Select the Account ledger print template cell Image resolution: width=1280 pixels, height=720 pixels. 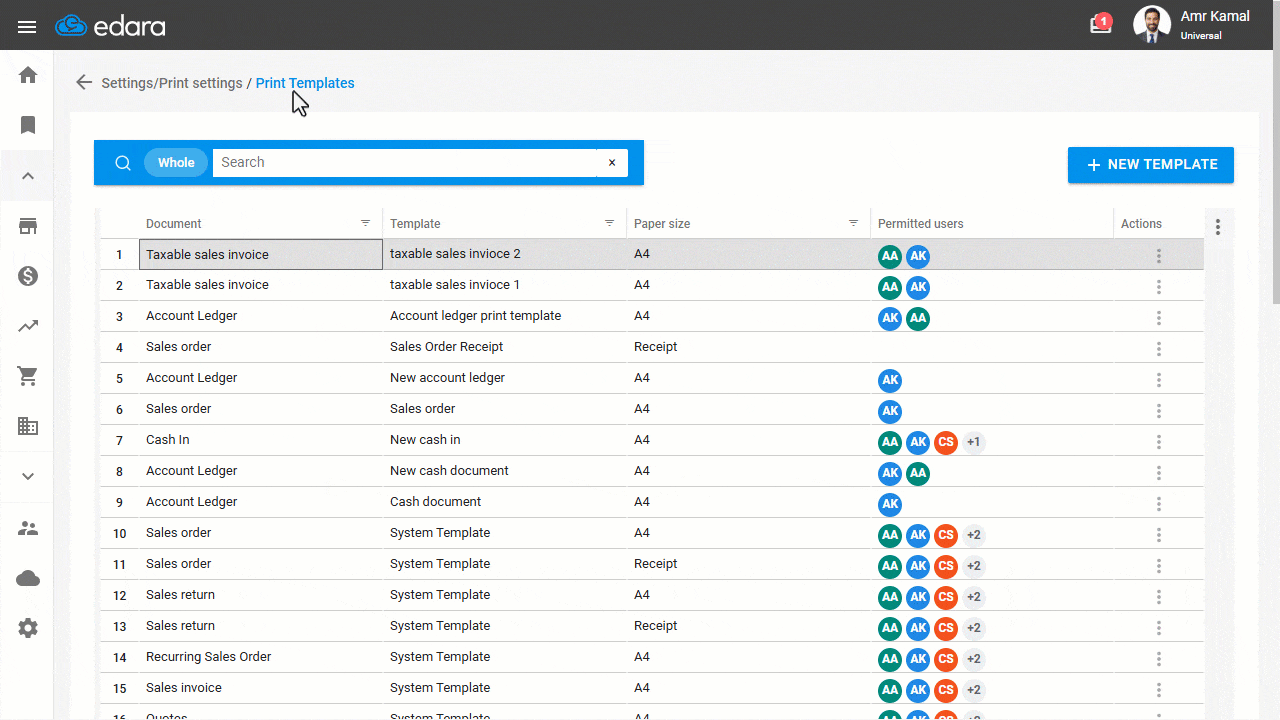coord(505,316)
